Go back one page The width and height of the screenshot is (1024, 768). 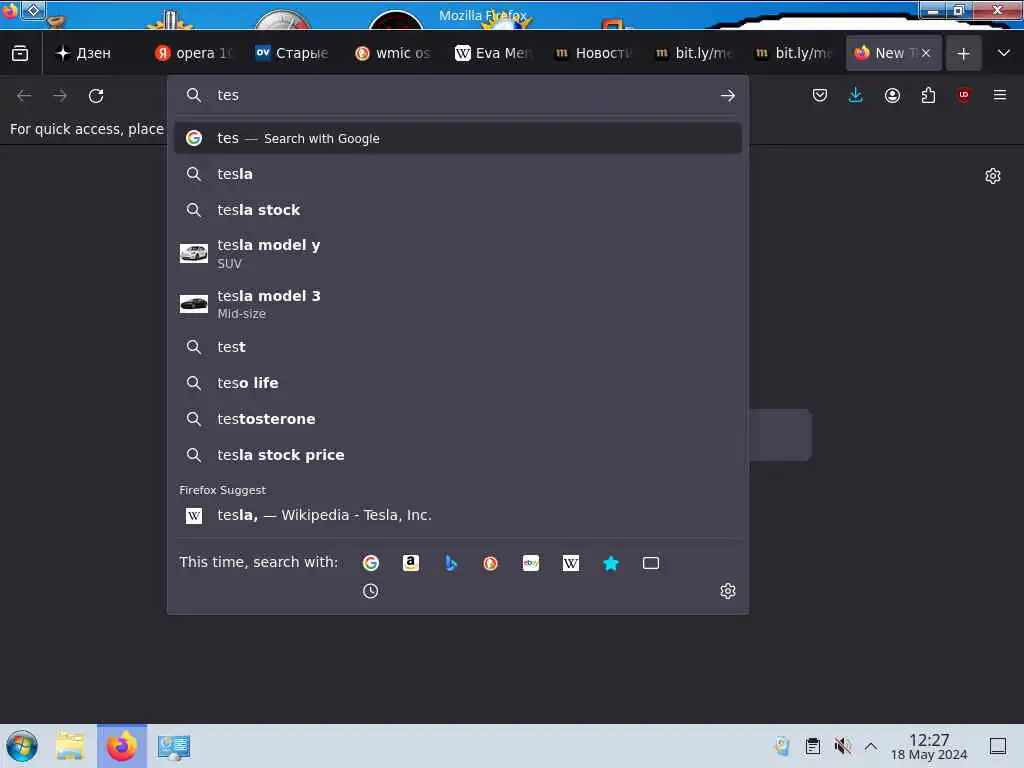[x=24, y=96]
